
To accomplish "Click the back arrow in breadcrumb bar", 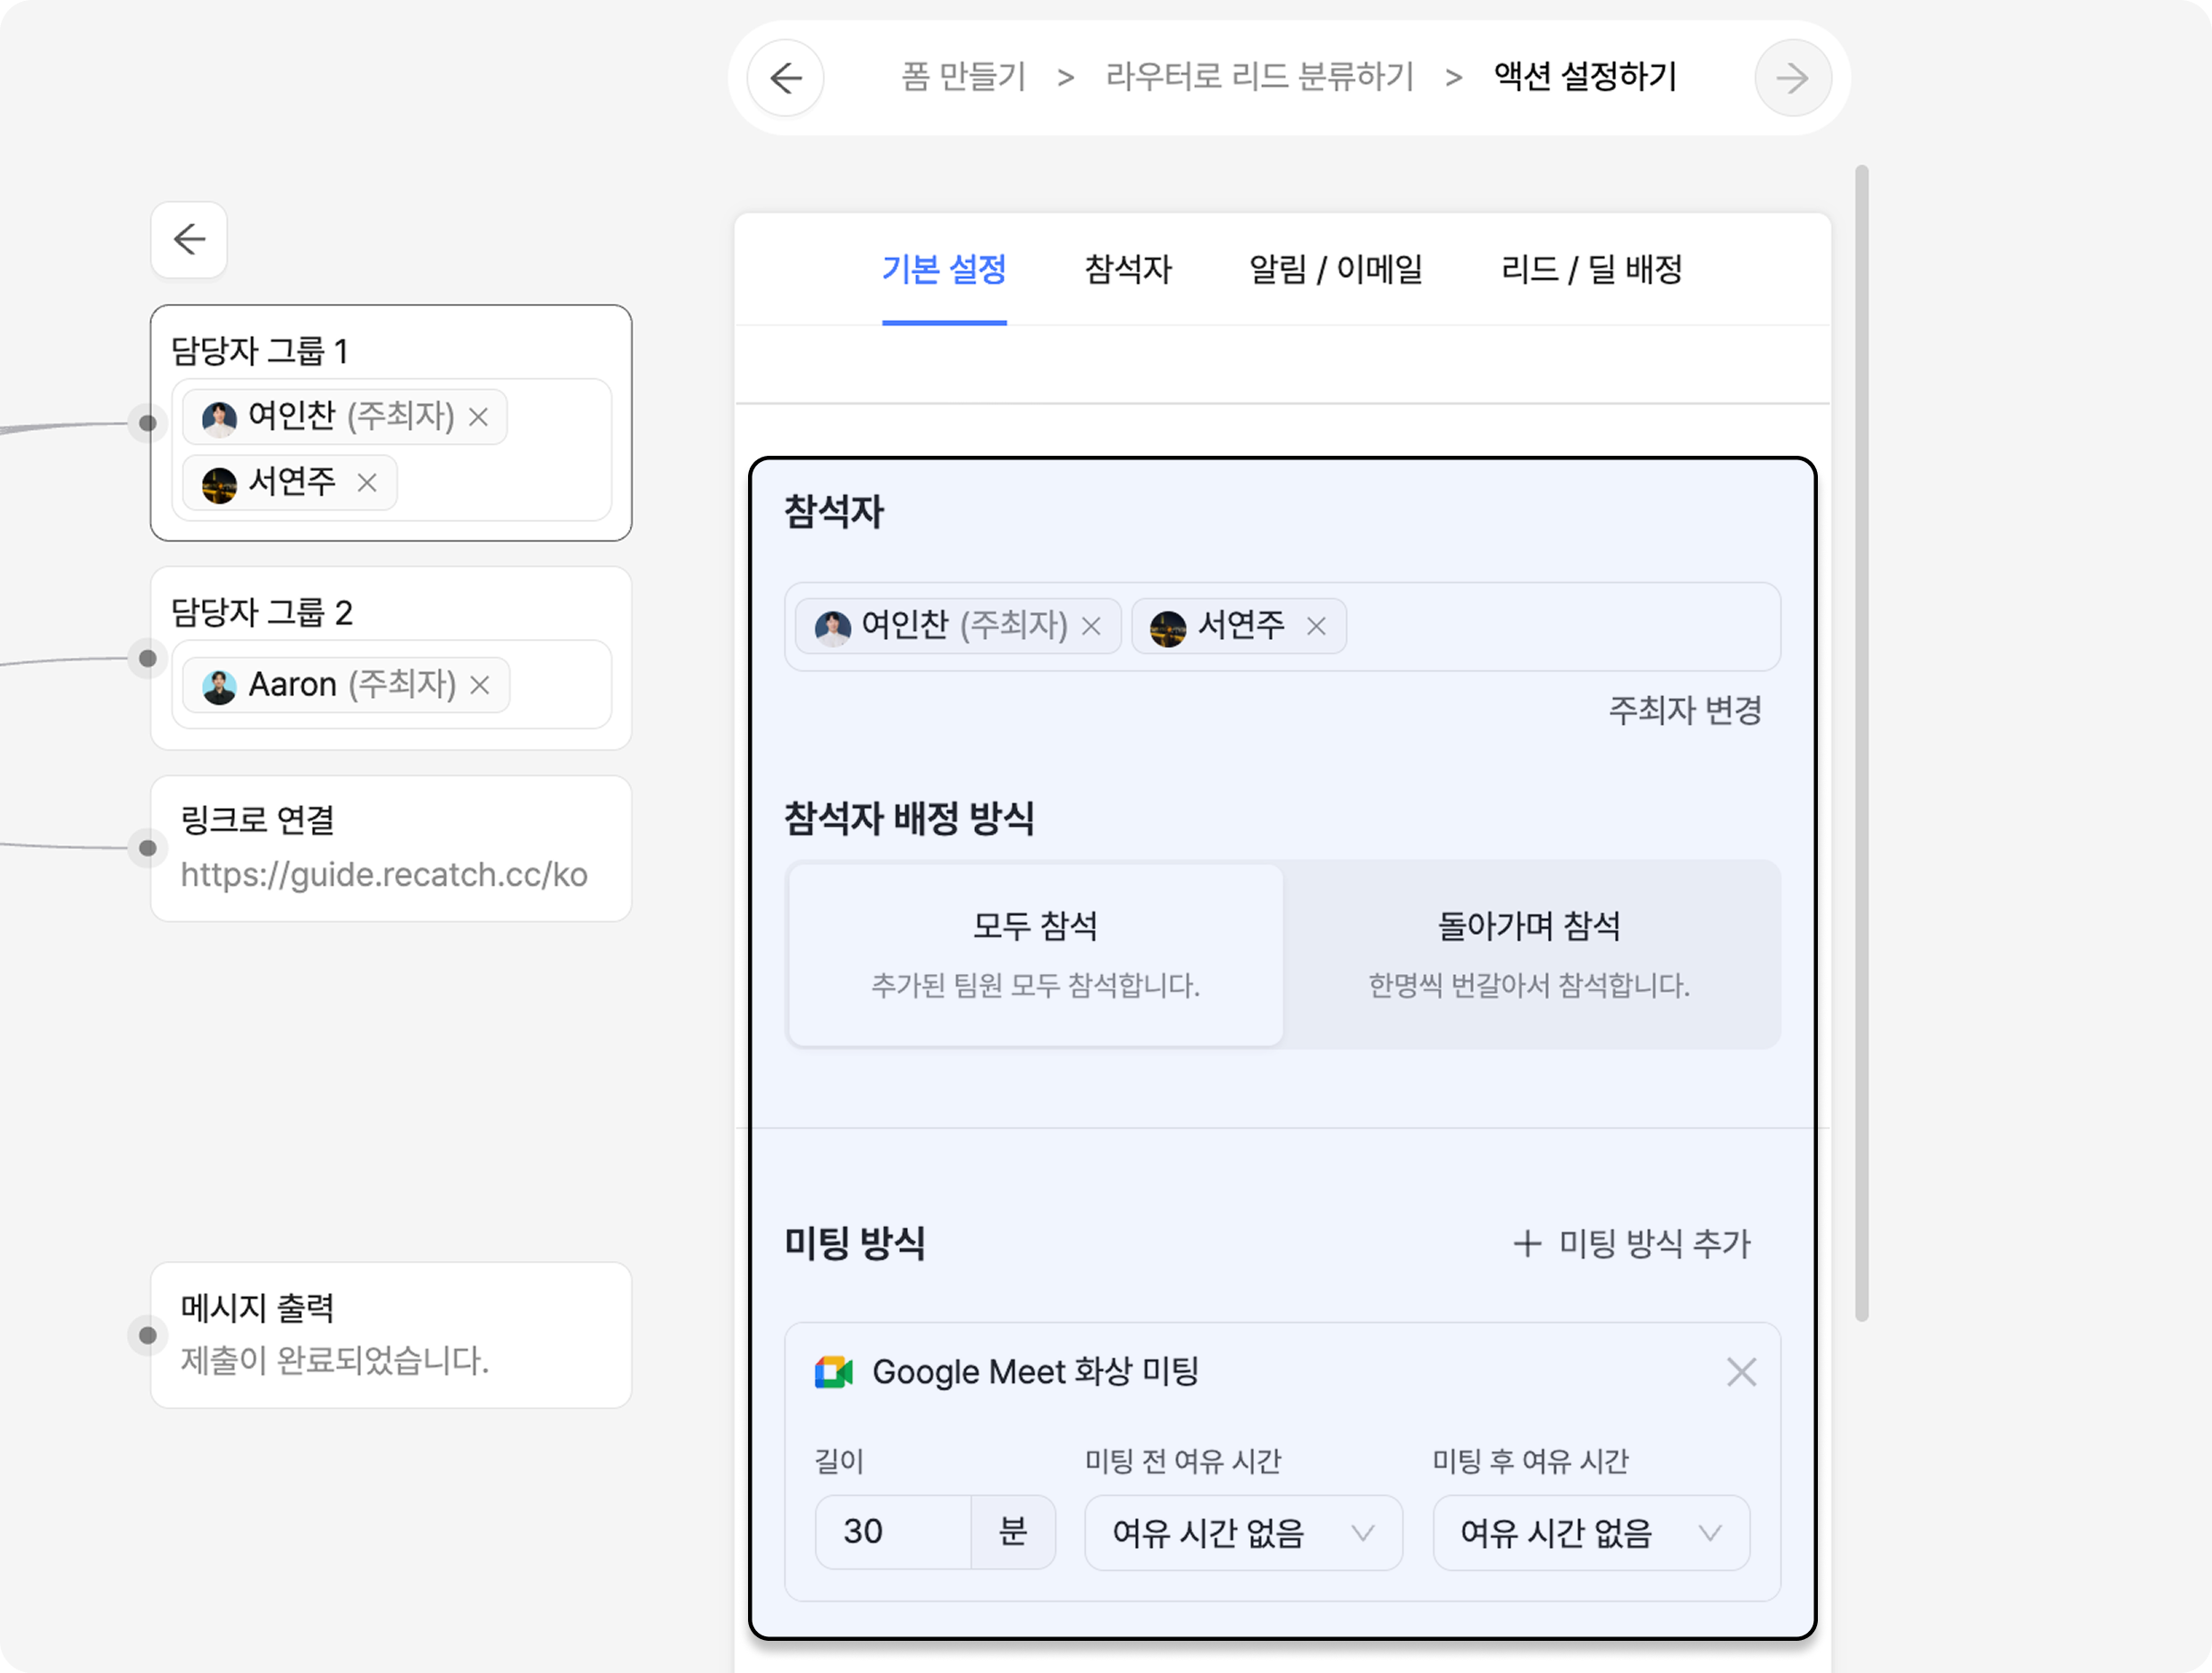I will pyautogui.click(x=786, y=78).
